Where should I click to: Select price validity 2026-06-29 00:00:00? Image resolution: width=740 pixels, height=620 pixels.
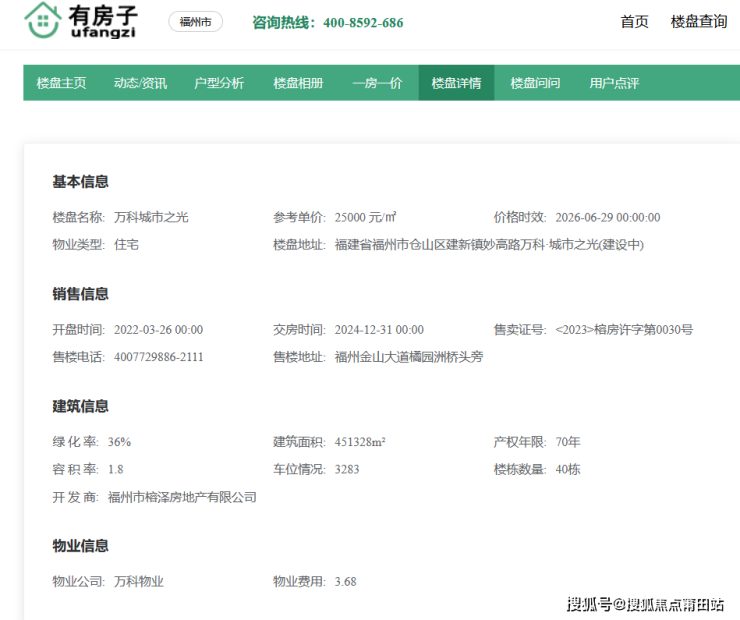(608, 218)
